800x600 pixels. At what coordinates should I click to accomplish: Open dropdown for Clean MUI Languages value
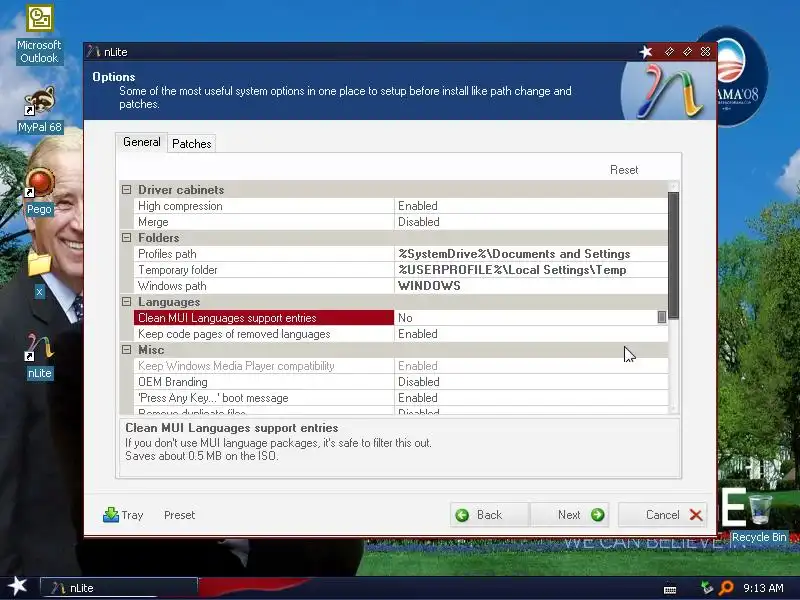pyautogui.click(x=662, y=317)
